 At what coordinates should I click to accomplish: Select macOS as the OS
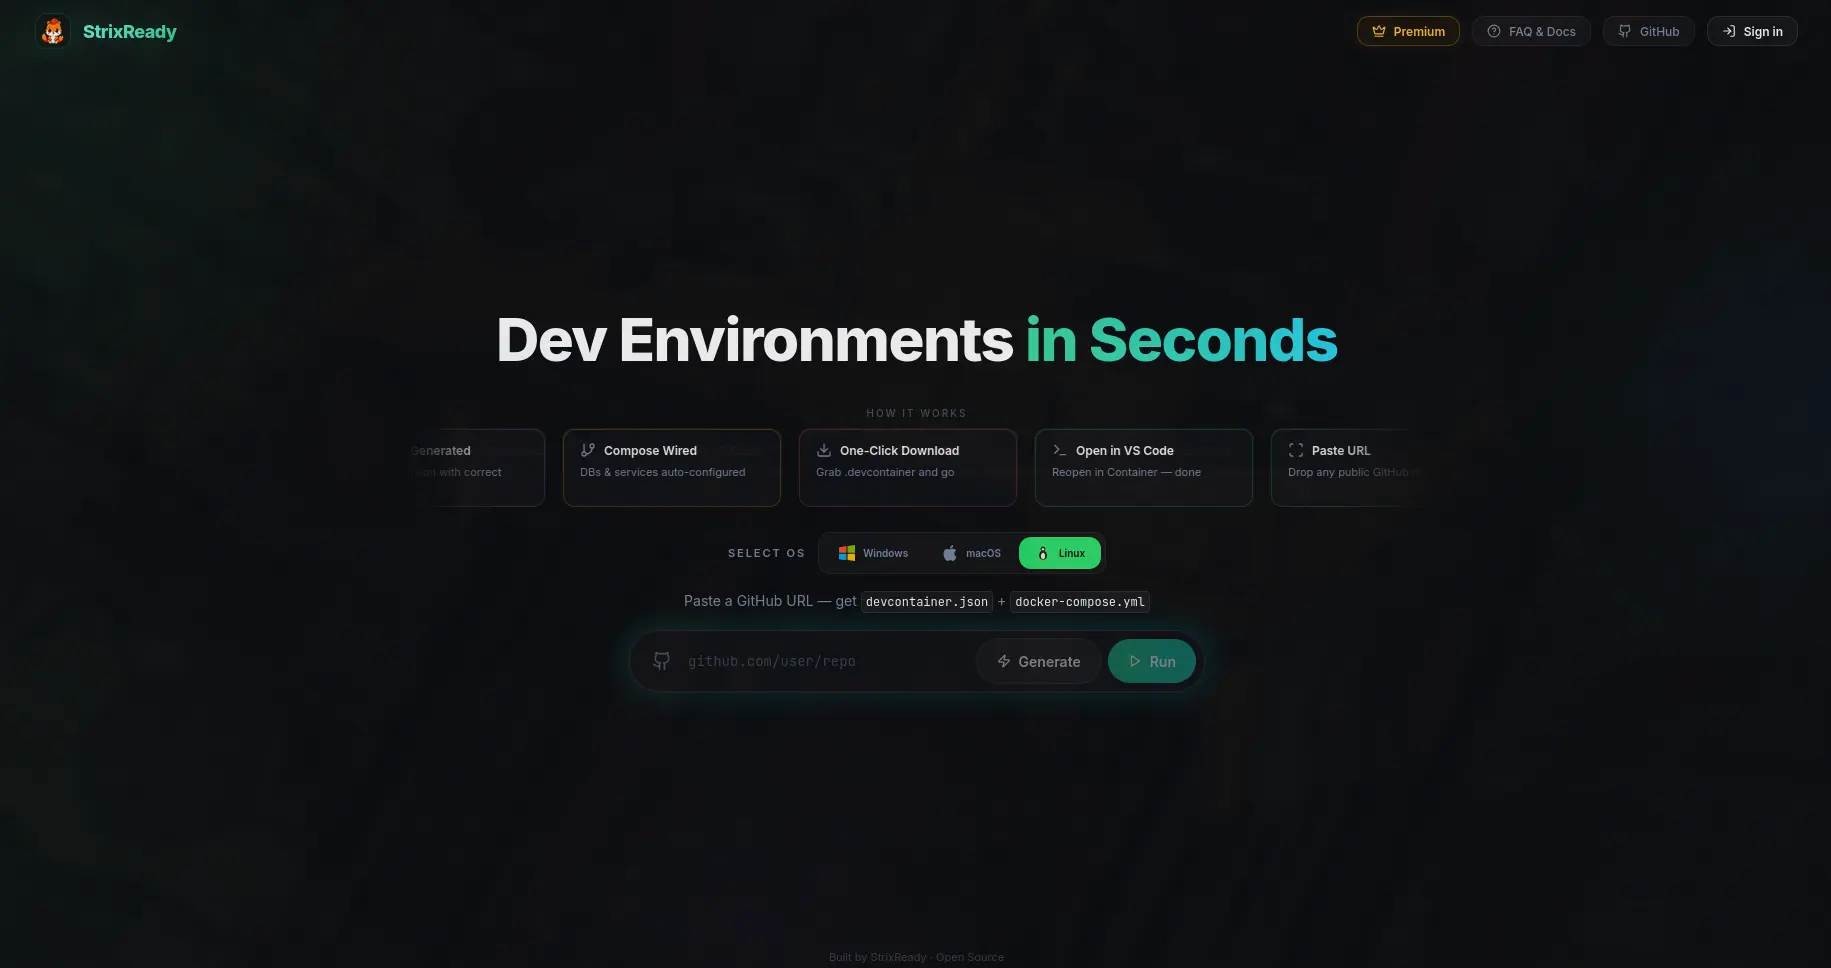click(x=971, y=553)
